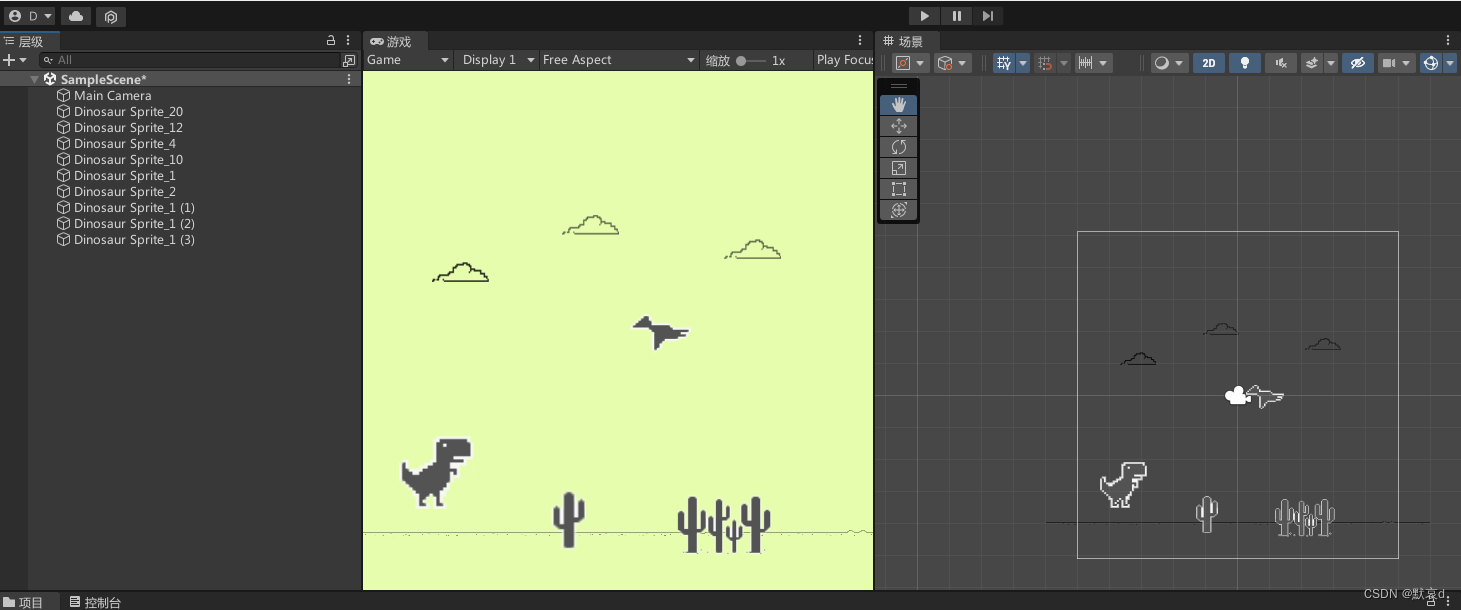Image resolution: width=1461 pixels, height=610 pixels.
Task: Select the Hand view tool
Action: click(x=898, y=105)
